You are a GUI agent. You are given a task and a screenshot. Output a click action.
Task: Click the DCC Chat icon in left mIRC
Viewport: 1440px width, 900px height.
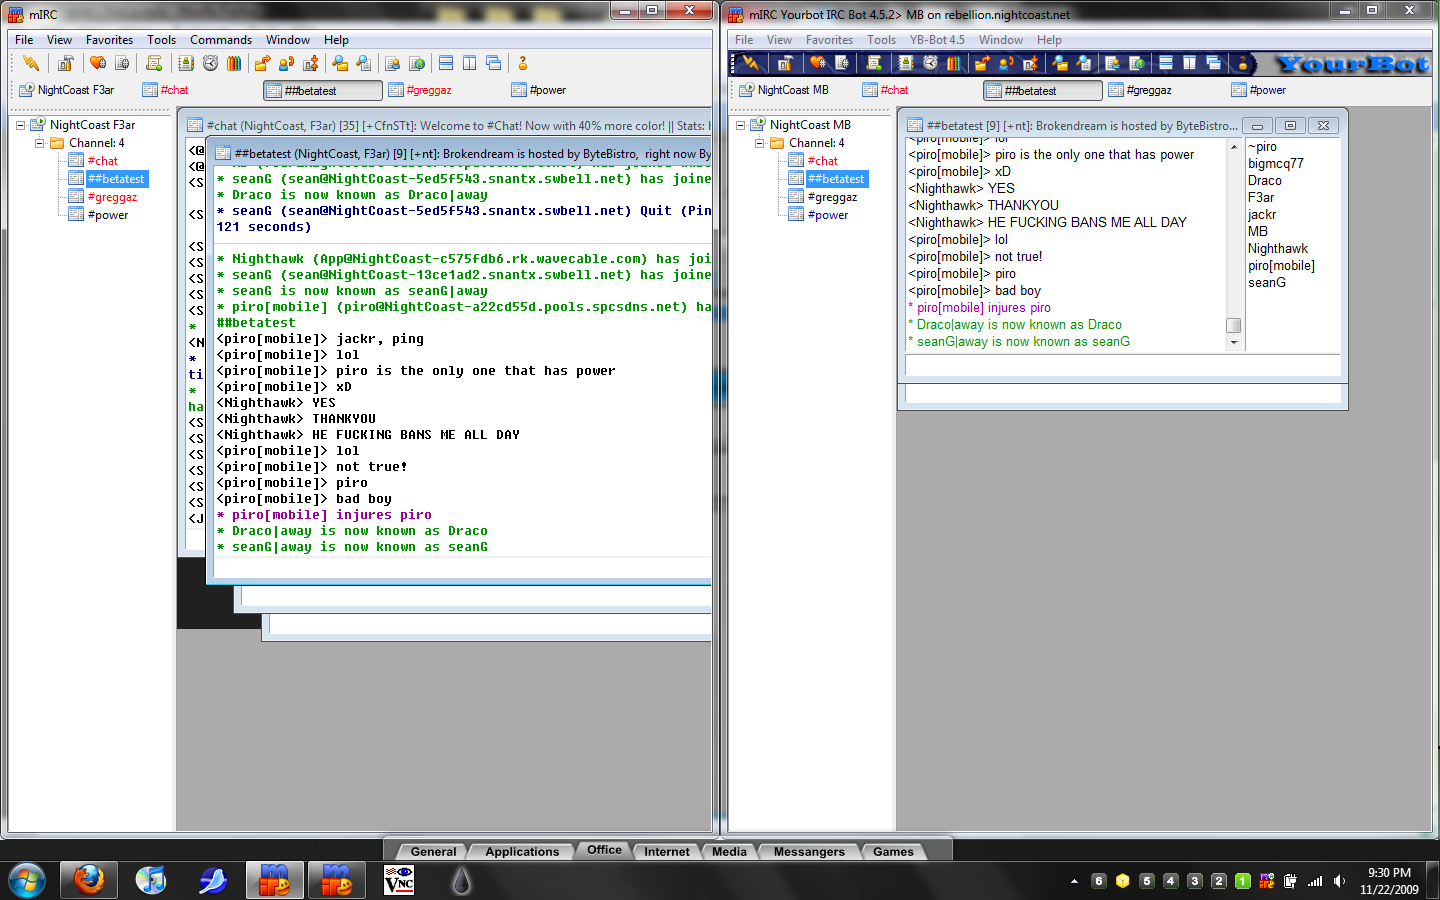click(x=286, y=63)
